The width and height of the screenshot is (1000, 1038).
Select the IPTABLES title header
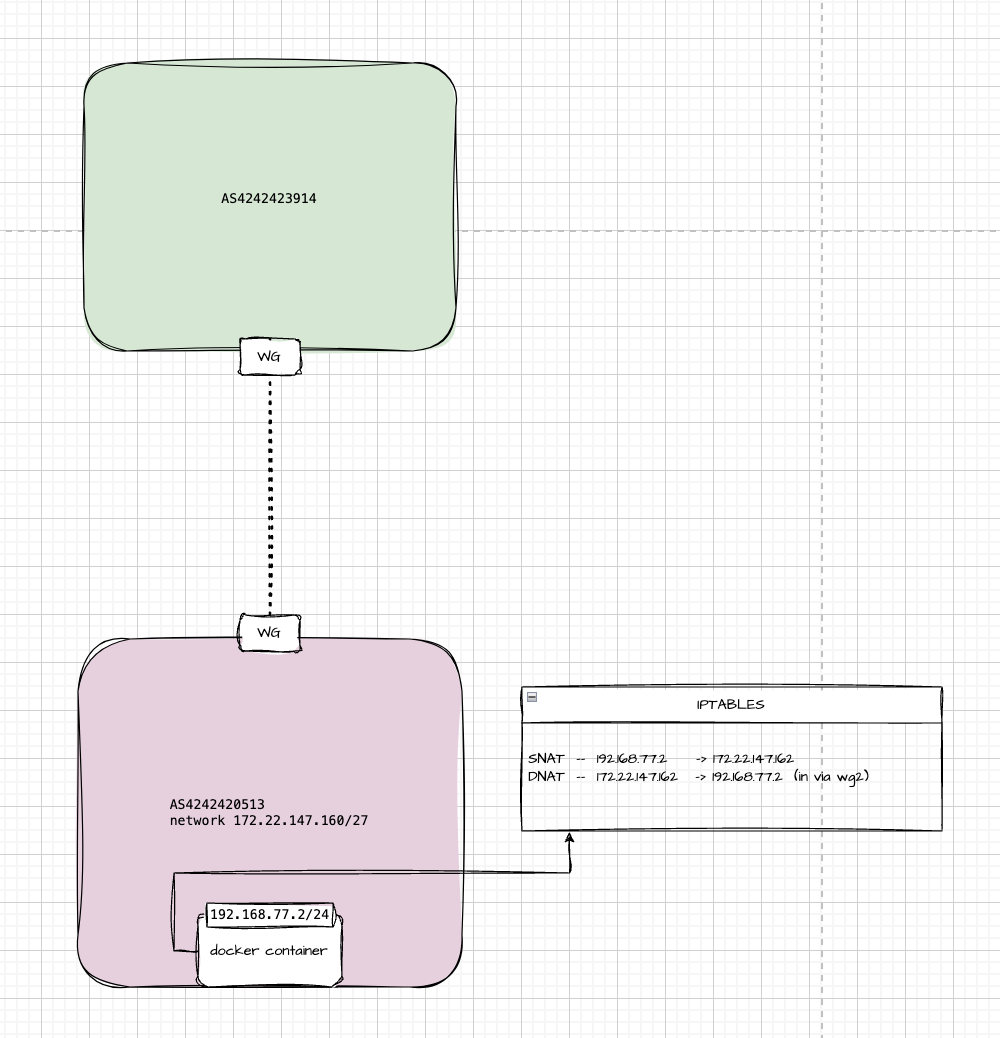point(730,704)
